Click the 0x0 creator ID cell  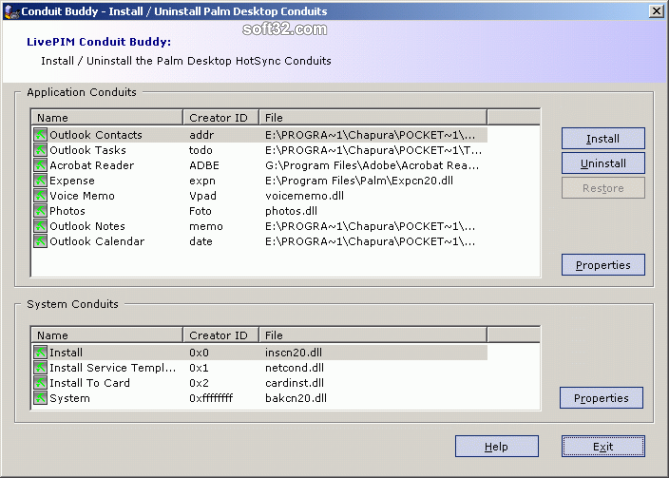coord(199,353)
